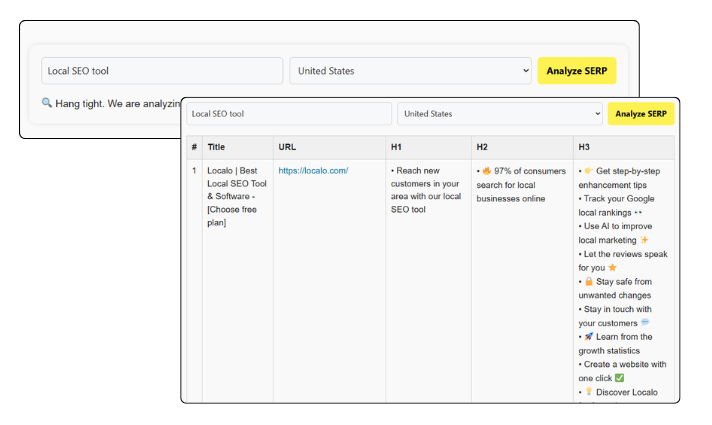Click '97% of consumers search' H2 text
This screenshot has width=712, height=425.
(x=521, y=185)
